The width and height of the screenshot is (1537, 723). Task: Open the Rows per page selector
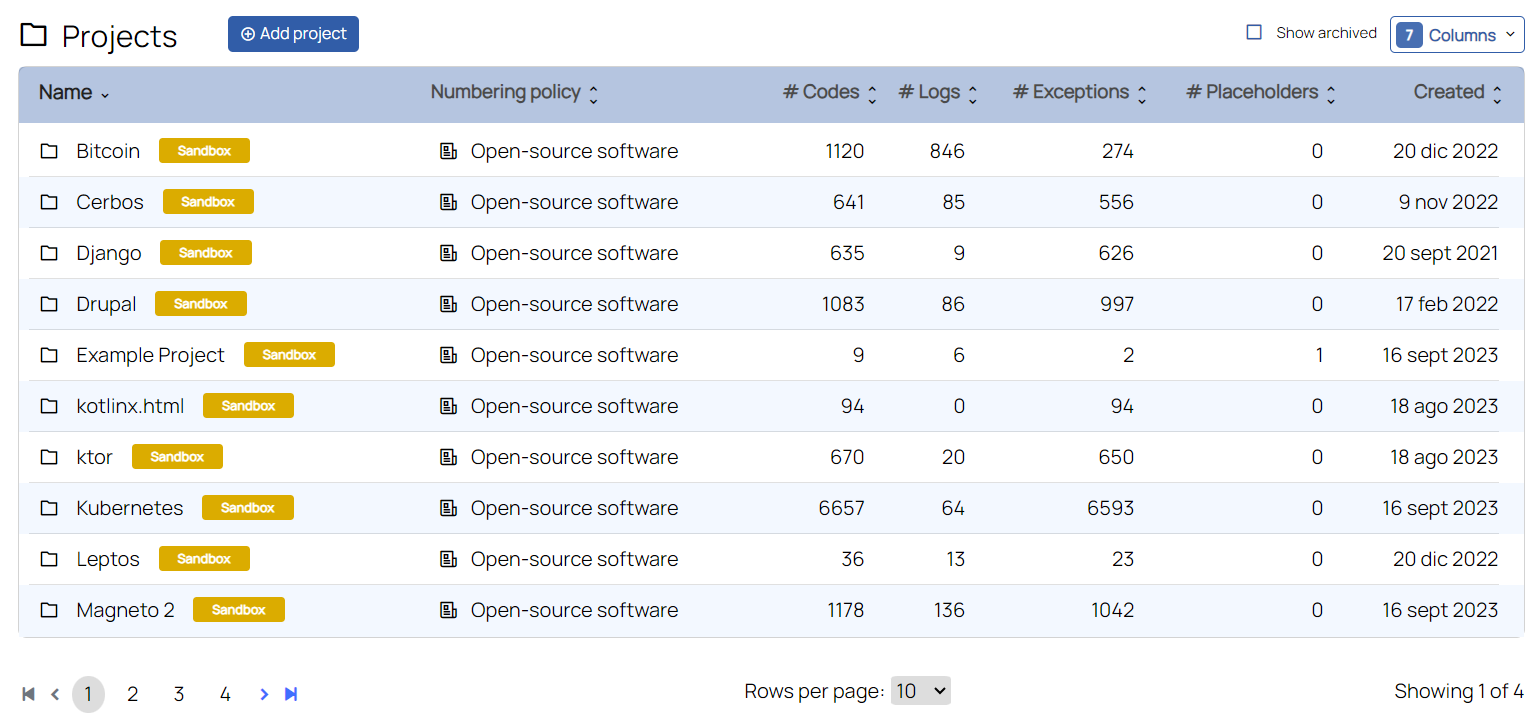pos(920,691)
